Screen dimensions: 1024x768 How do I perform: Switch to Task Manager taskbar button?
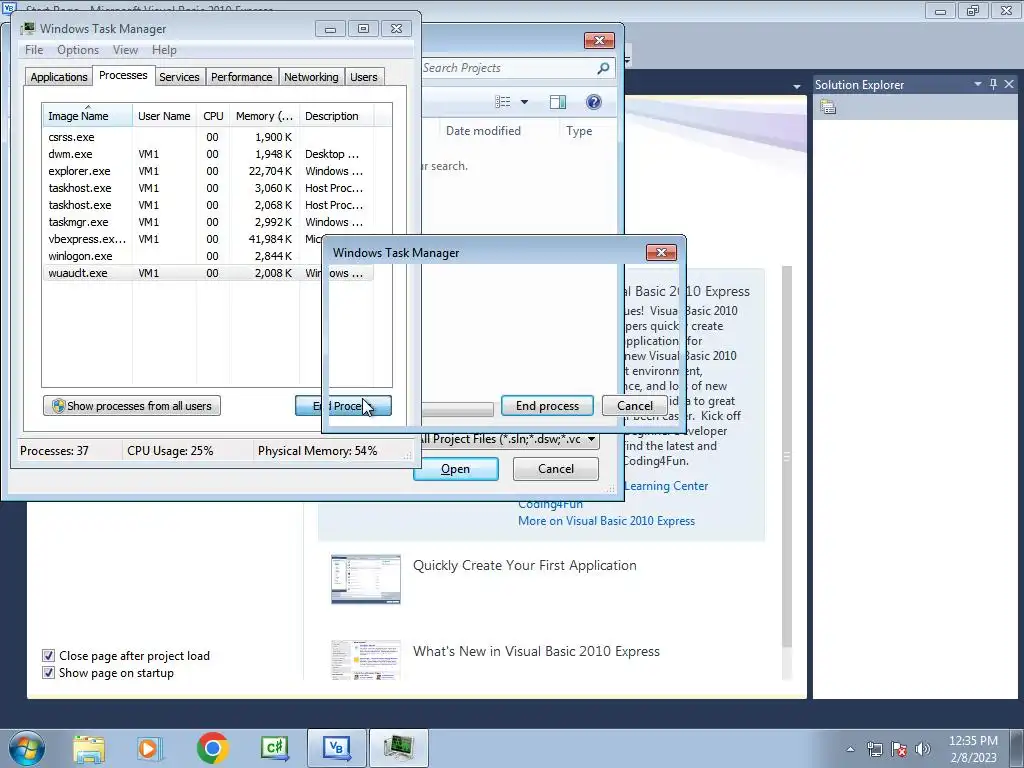point(398,748)
